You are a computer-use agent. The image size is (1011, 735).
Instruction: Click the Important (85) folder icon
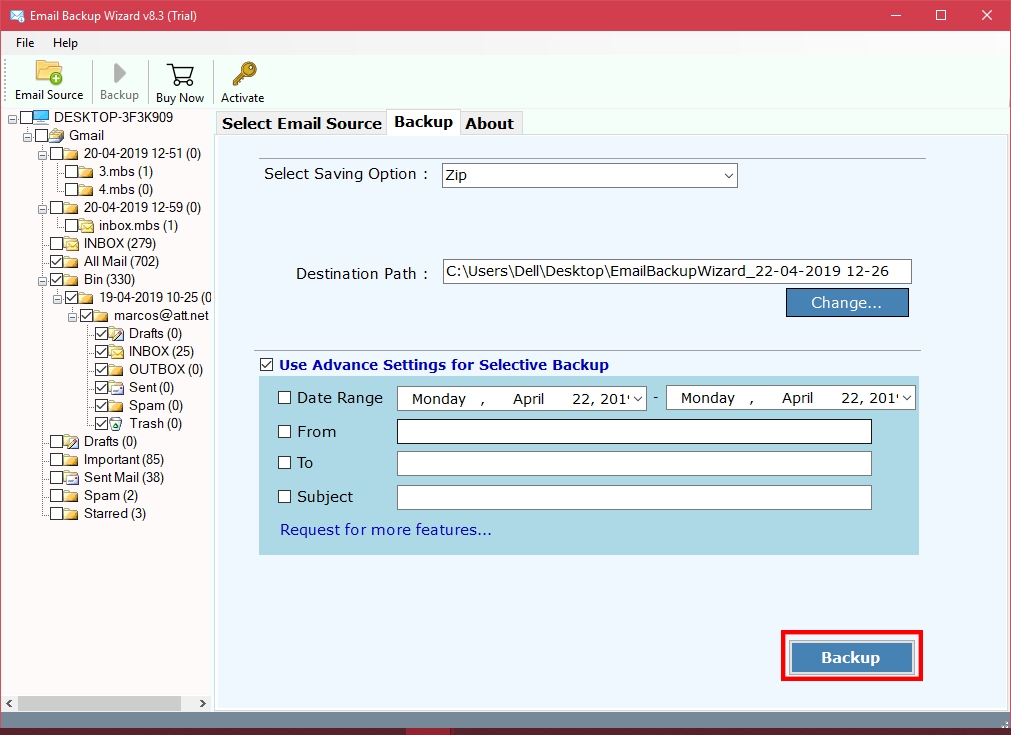[x=72, y=460]
